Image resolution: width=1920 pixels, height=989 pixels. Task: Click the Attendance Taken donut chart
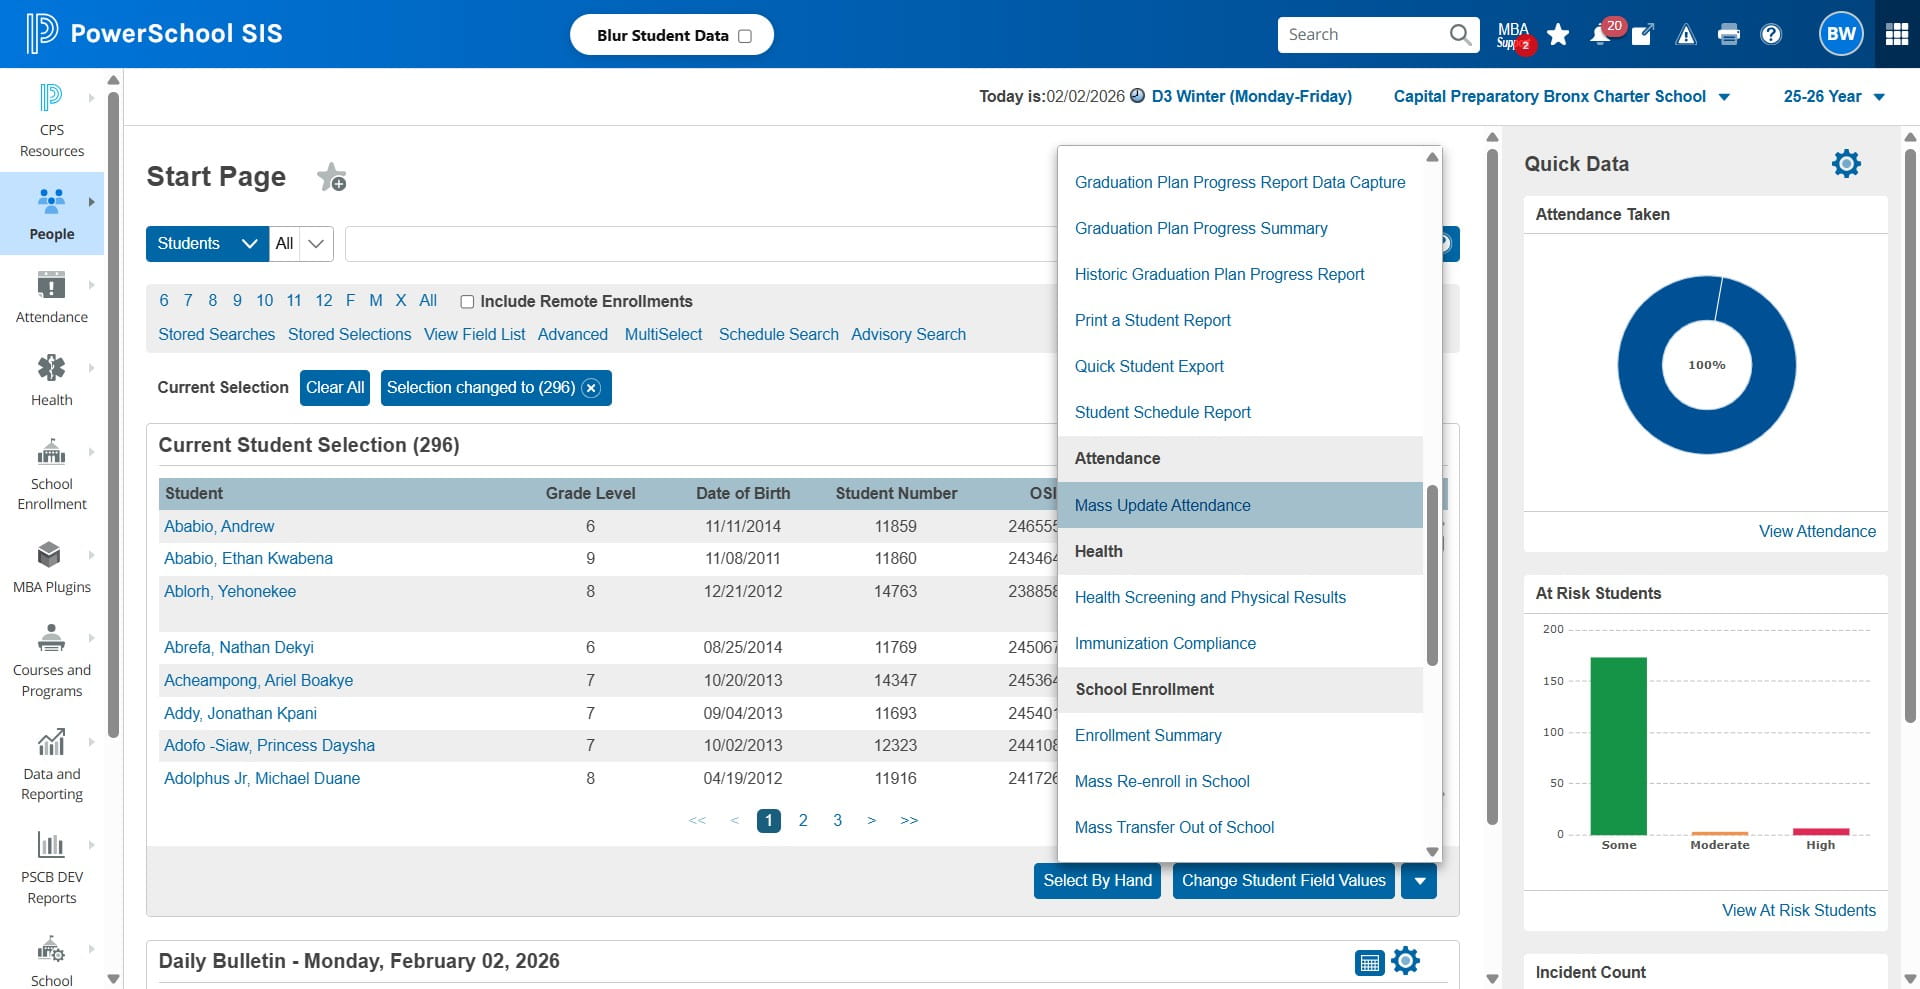1706,365
